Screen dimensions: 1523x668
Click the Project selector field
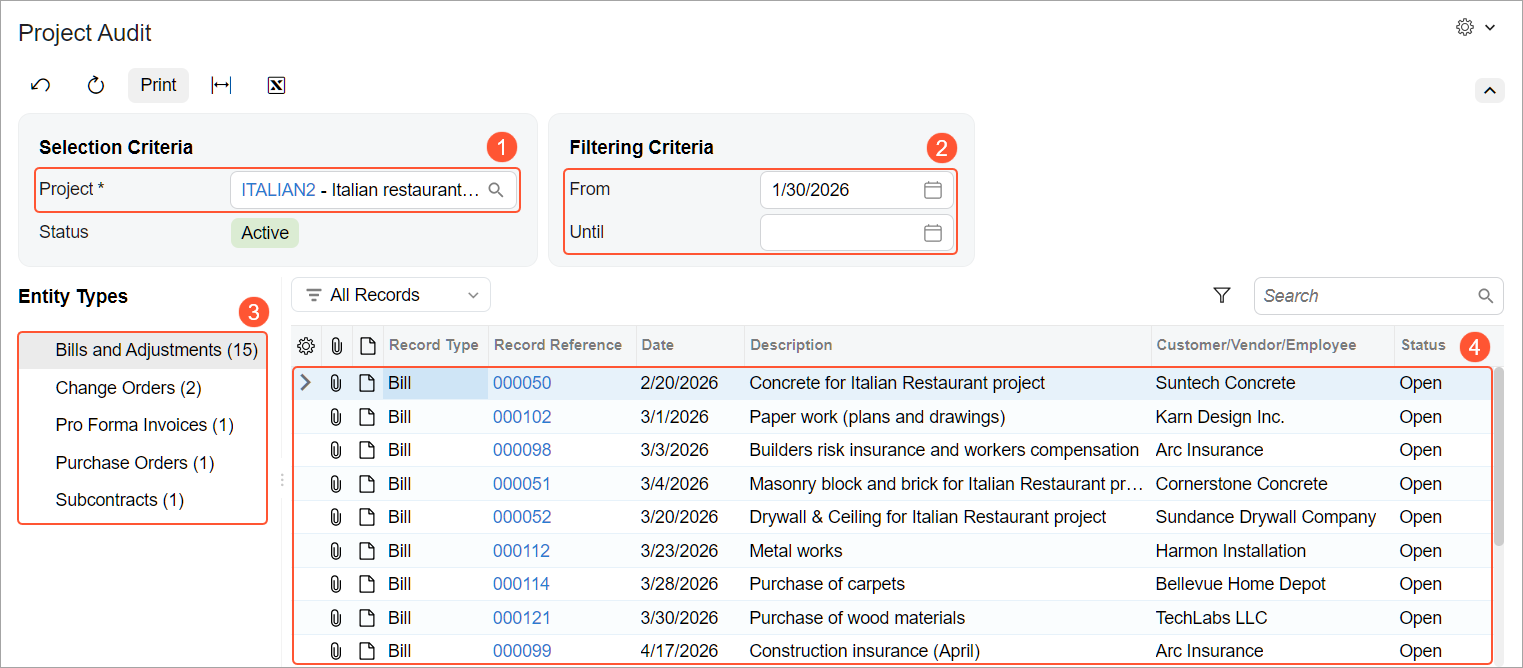(x=373, y=190)
